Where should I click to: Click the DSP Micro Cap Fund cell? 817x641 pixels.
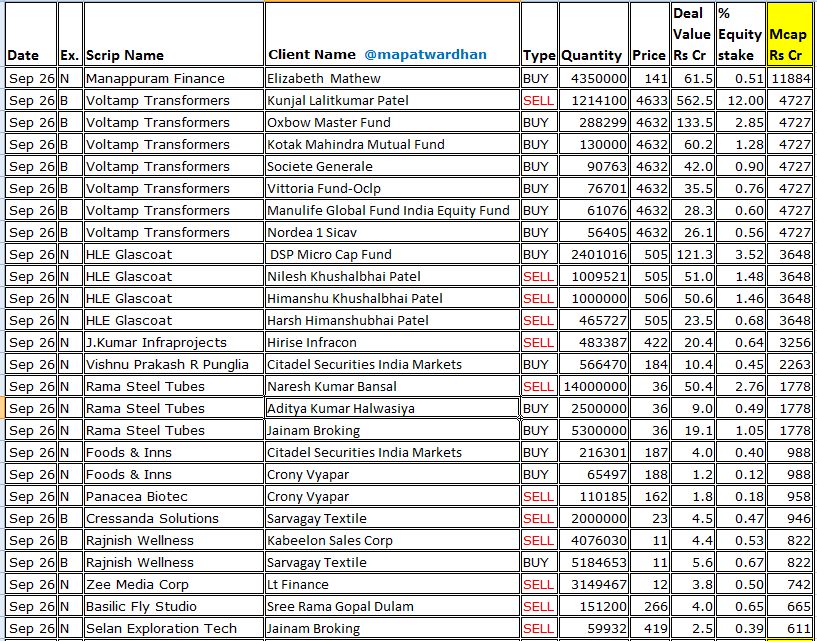tap(392, 254)
